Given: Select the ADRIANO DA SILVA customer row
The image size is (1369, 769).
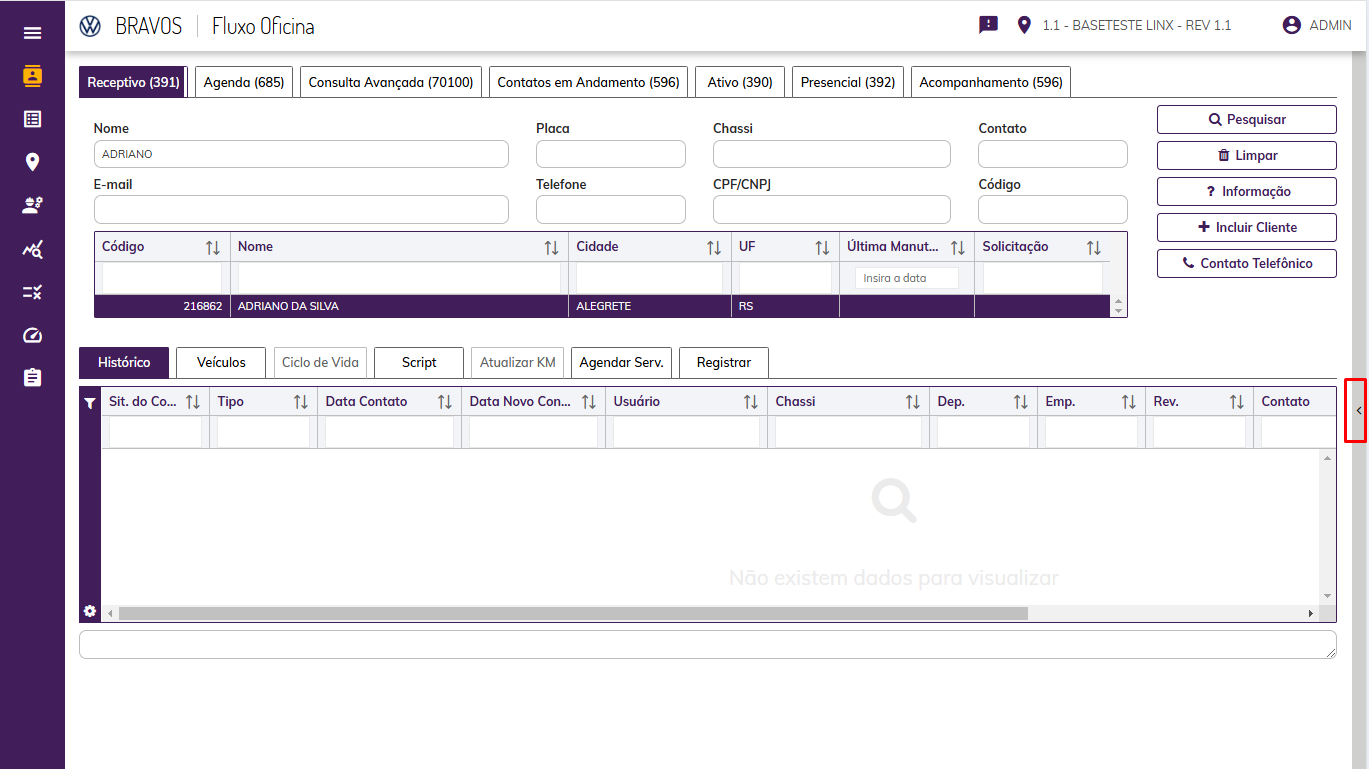Looking at the screenshot, I should click(x=602, y=306).
